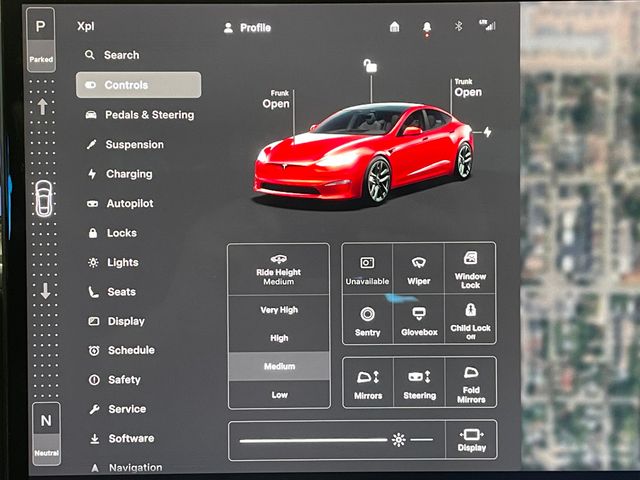Open the Wiper controls
The image size is (640, 480).
(x=419, y=269)
